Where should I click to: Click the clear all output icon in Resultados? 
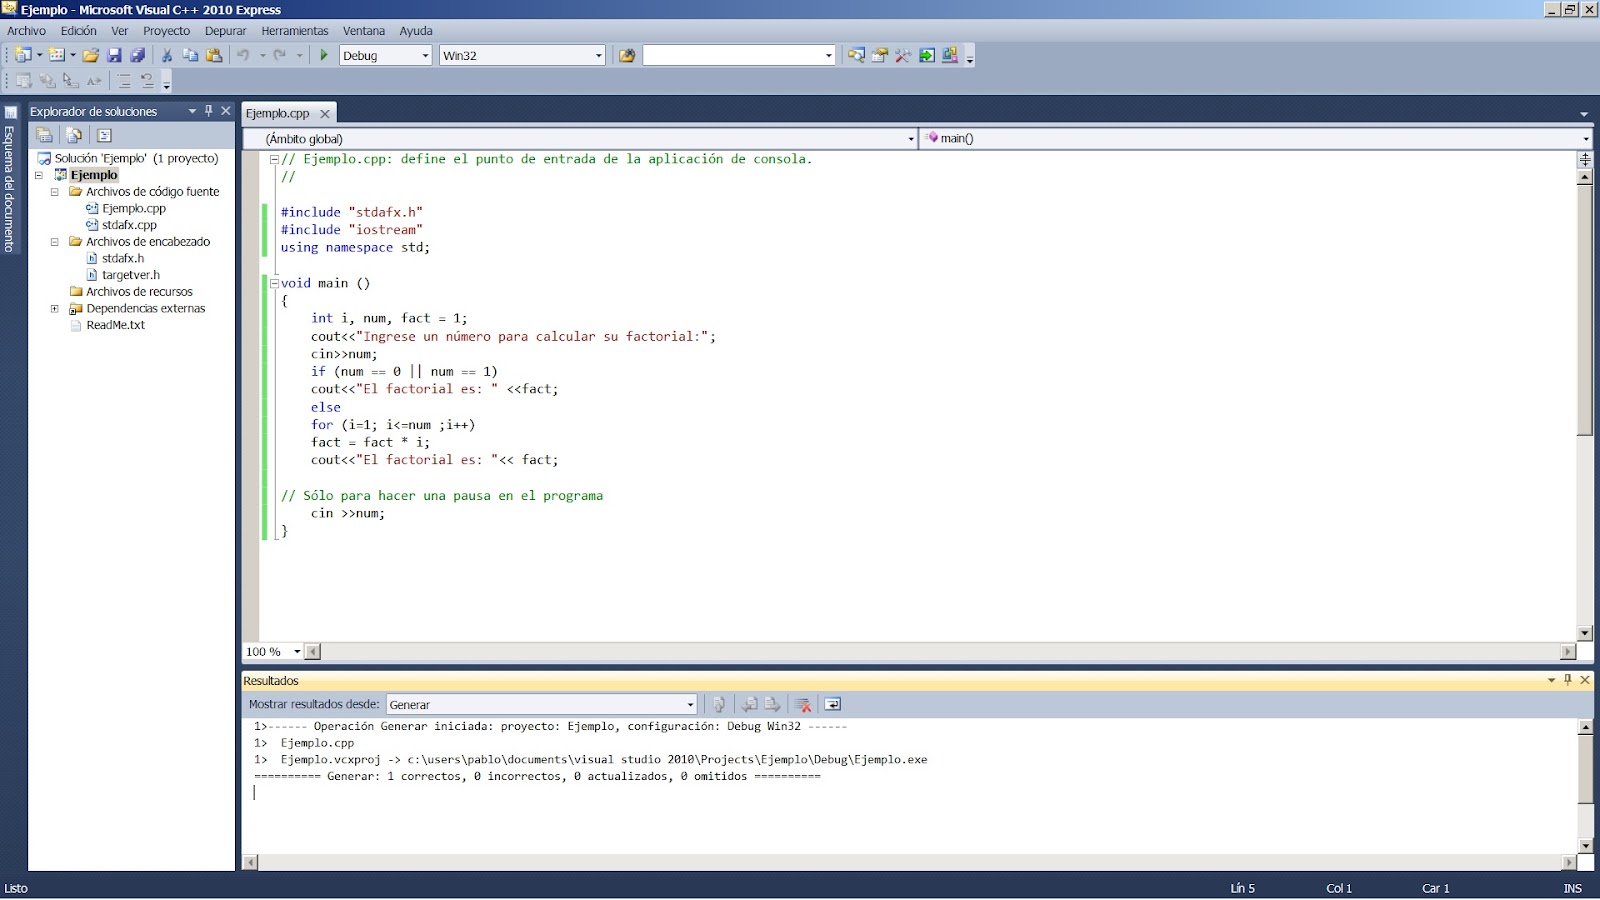coord(803,704)
